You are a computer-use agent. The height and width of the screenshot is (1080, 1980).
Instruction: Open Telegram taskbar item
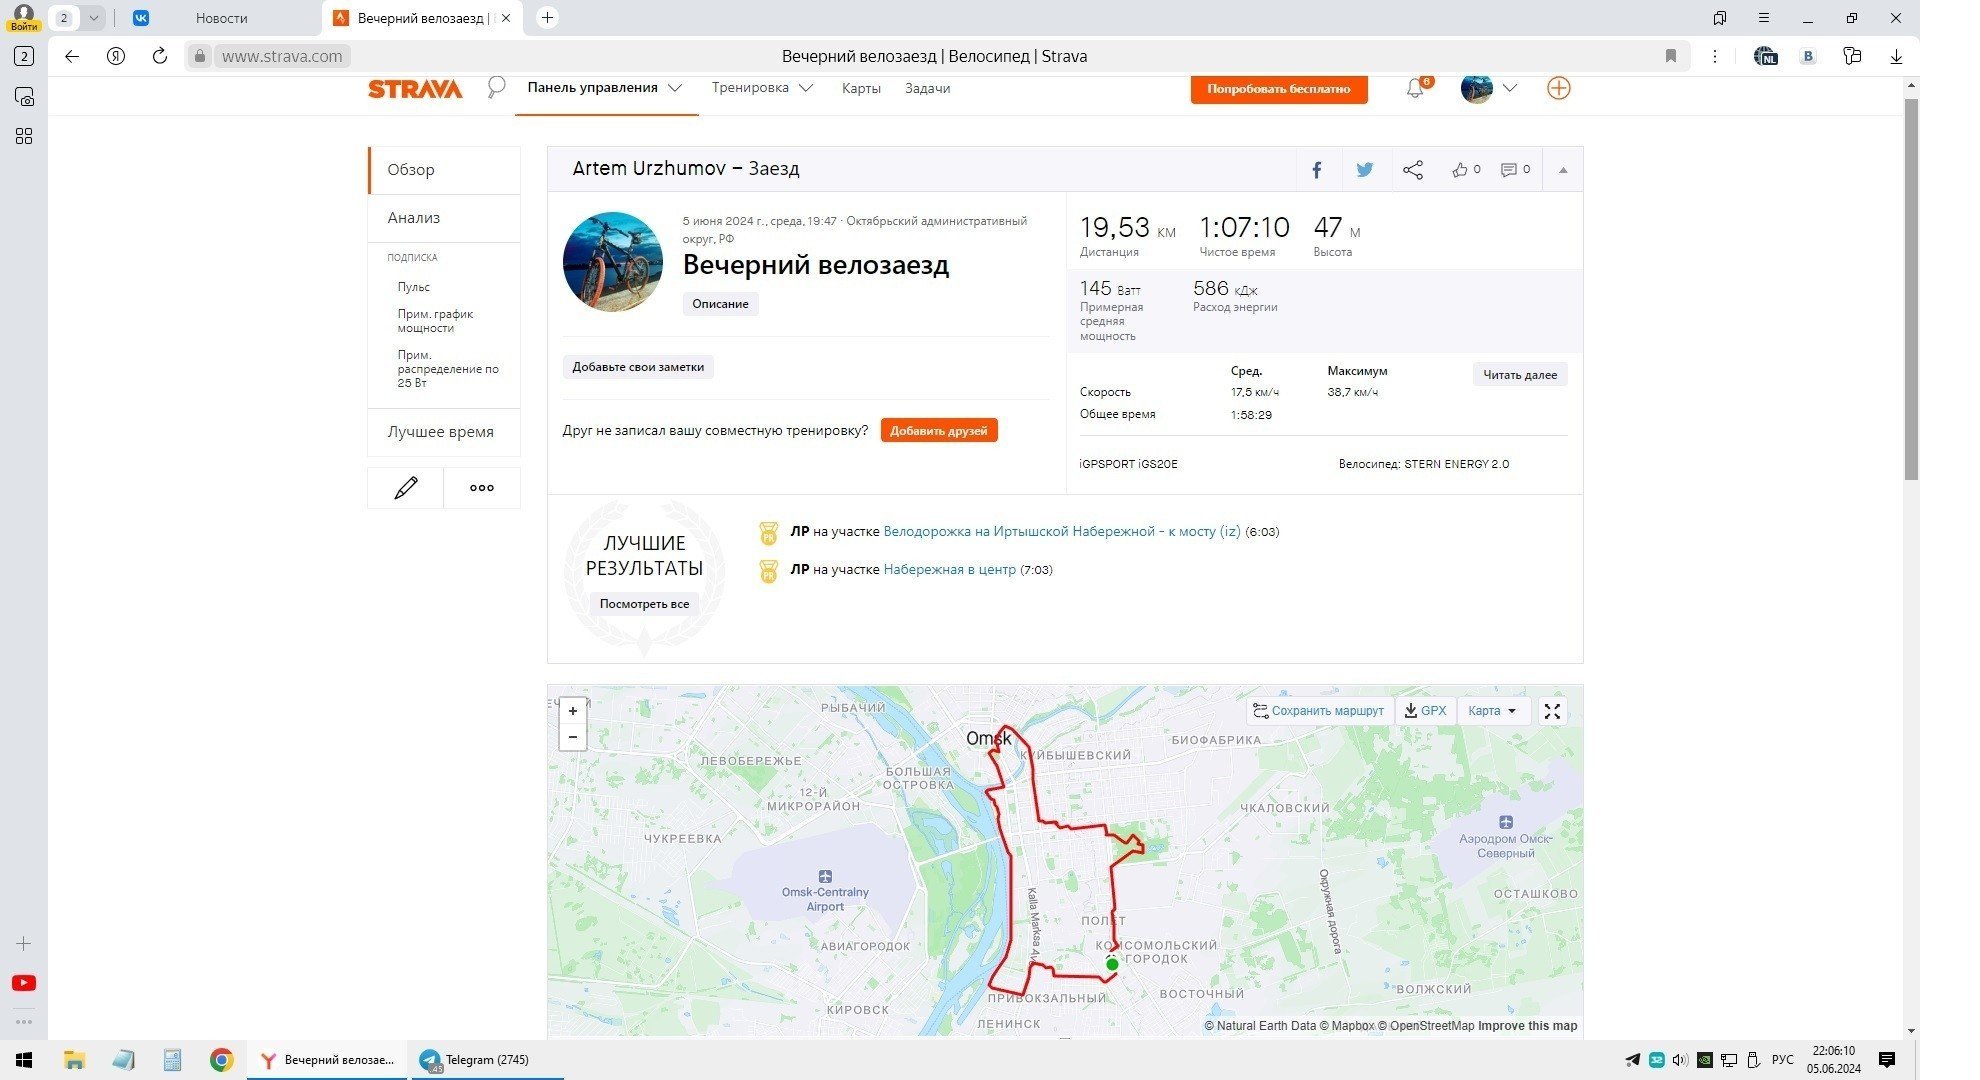click(x=487, y=1060)
